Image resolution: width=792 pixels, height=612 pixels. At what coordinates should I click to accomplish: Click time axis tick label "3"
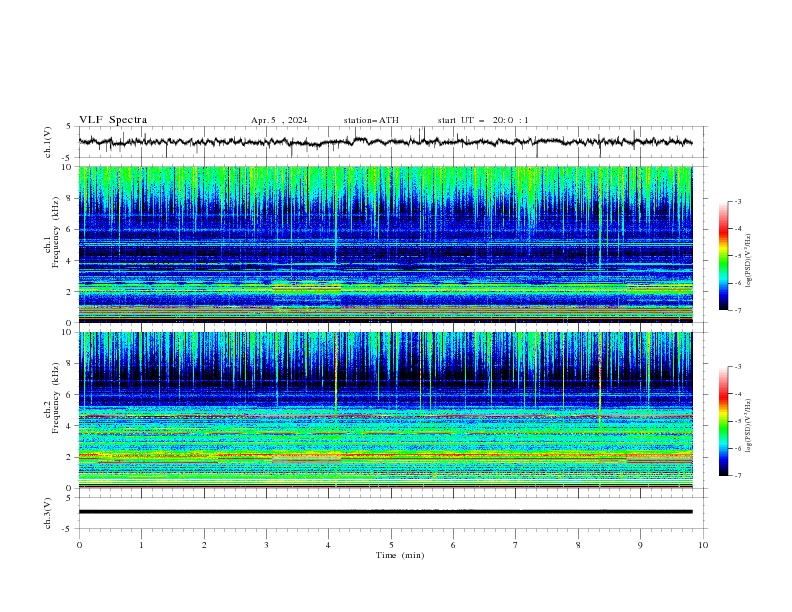click(x=266, y=545)
